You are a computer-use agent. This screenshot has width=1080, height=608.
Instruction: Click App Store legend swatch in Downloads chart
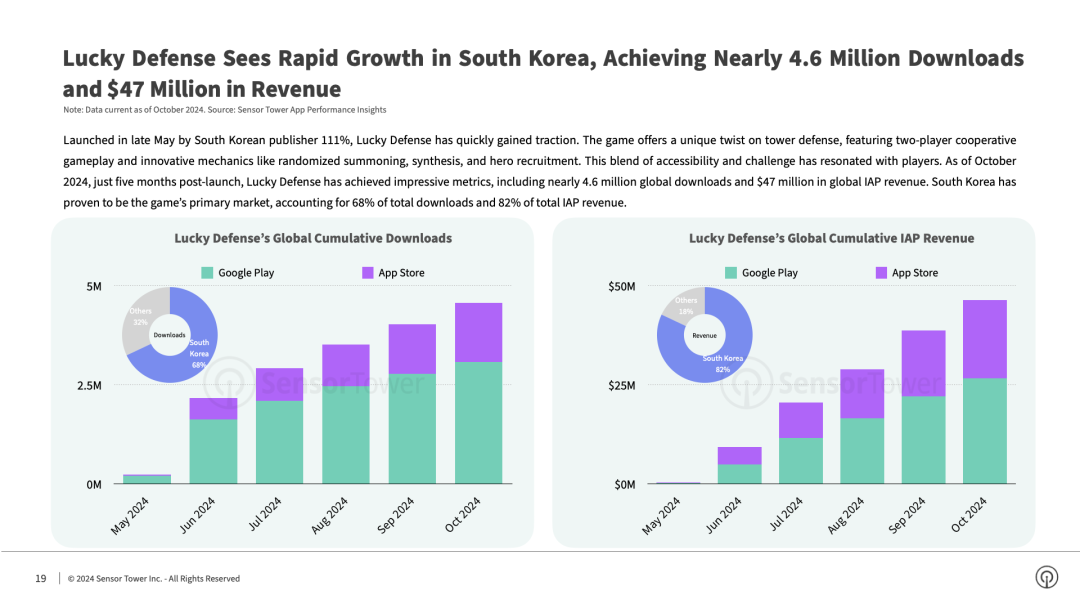[x=368, y=273]
